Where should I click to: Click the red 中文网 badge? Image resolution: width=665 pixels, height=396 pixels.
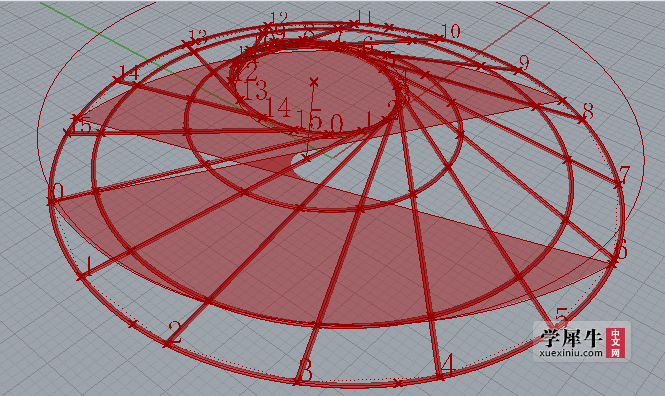[x=615, y=343]
